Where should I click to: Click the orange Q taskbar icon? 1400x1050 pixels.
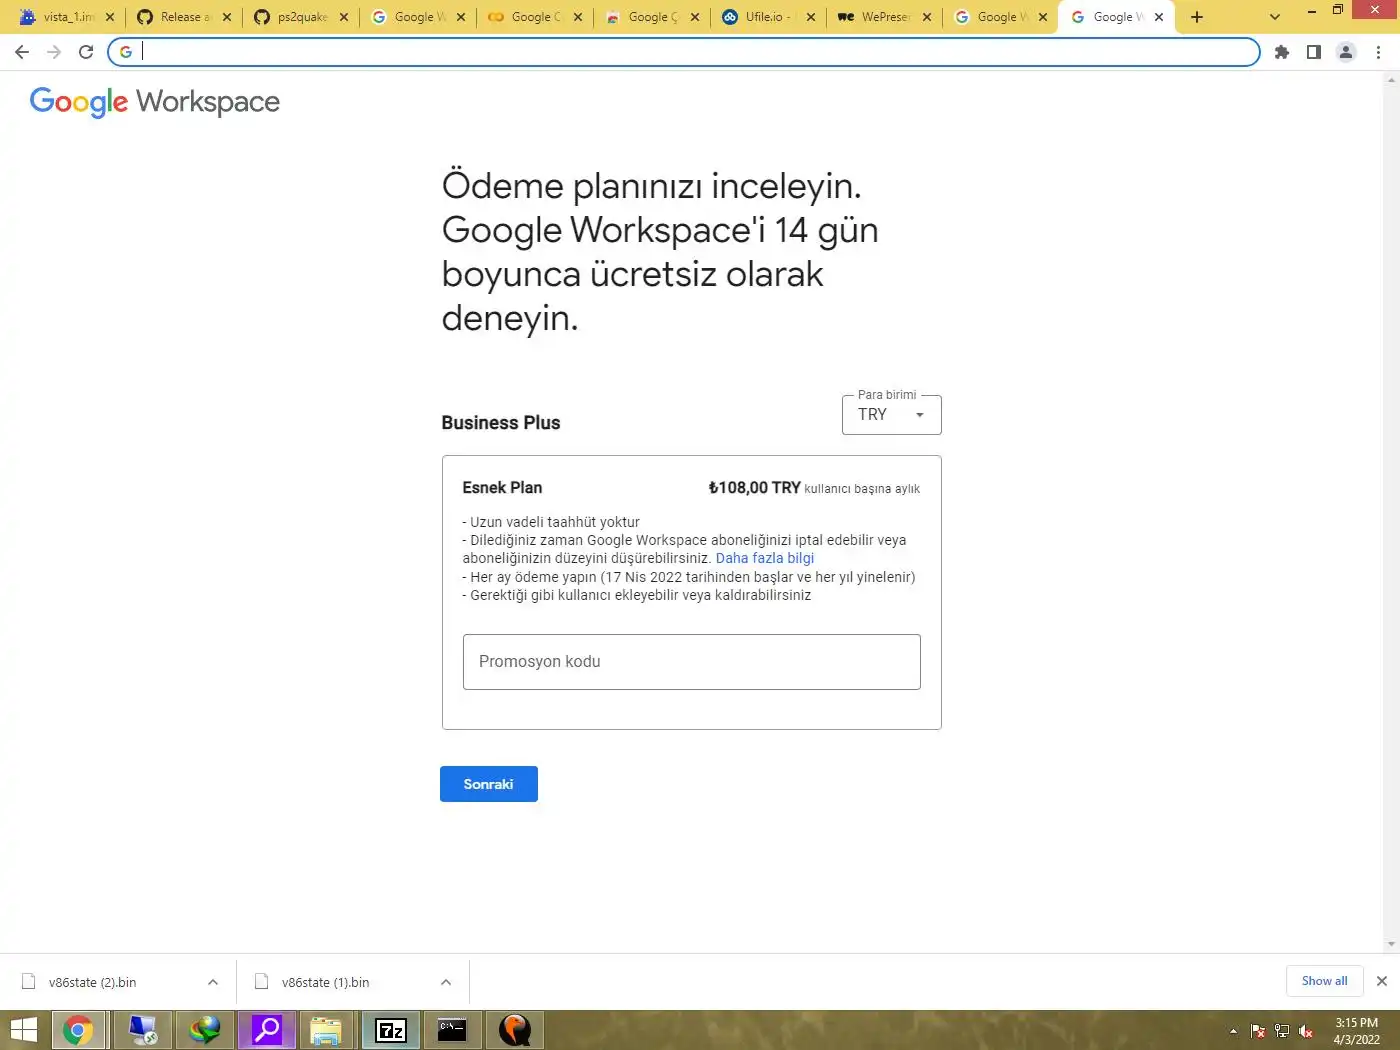coord(515,1030)
